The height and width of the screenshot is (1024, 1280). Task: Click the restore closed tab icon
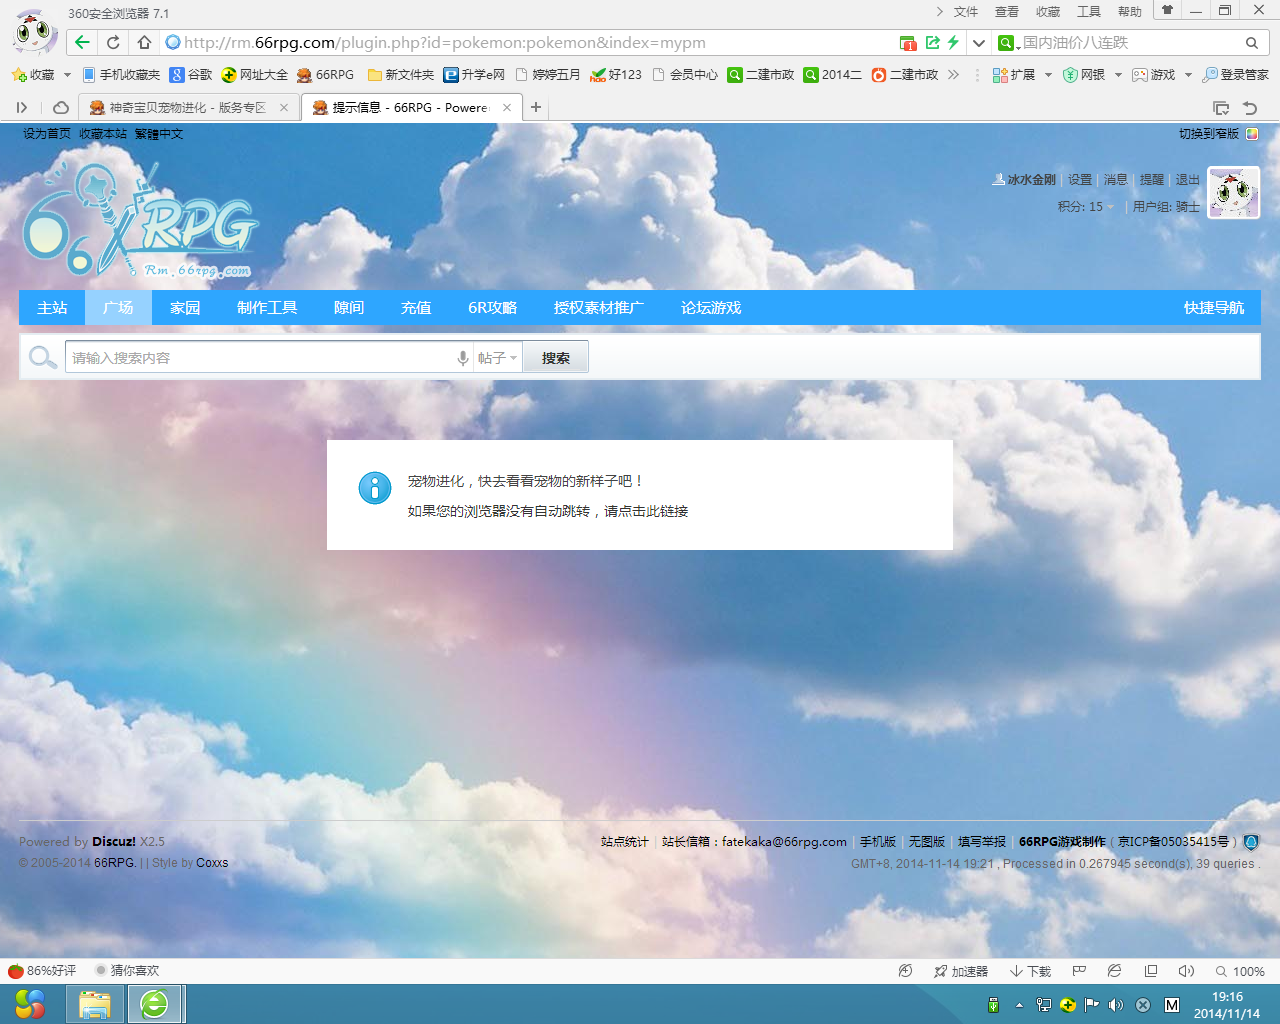(1249, 107)
